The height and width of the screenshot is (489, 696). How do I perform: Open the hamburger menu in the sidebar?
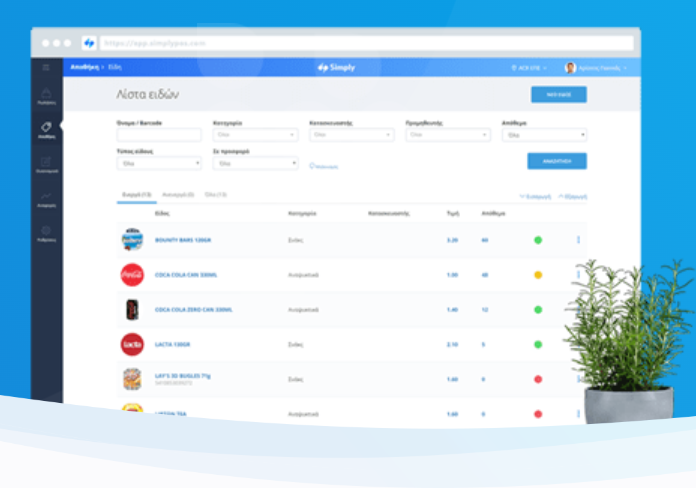[45, 67]
